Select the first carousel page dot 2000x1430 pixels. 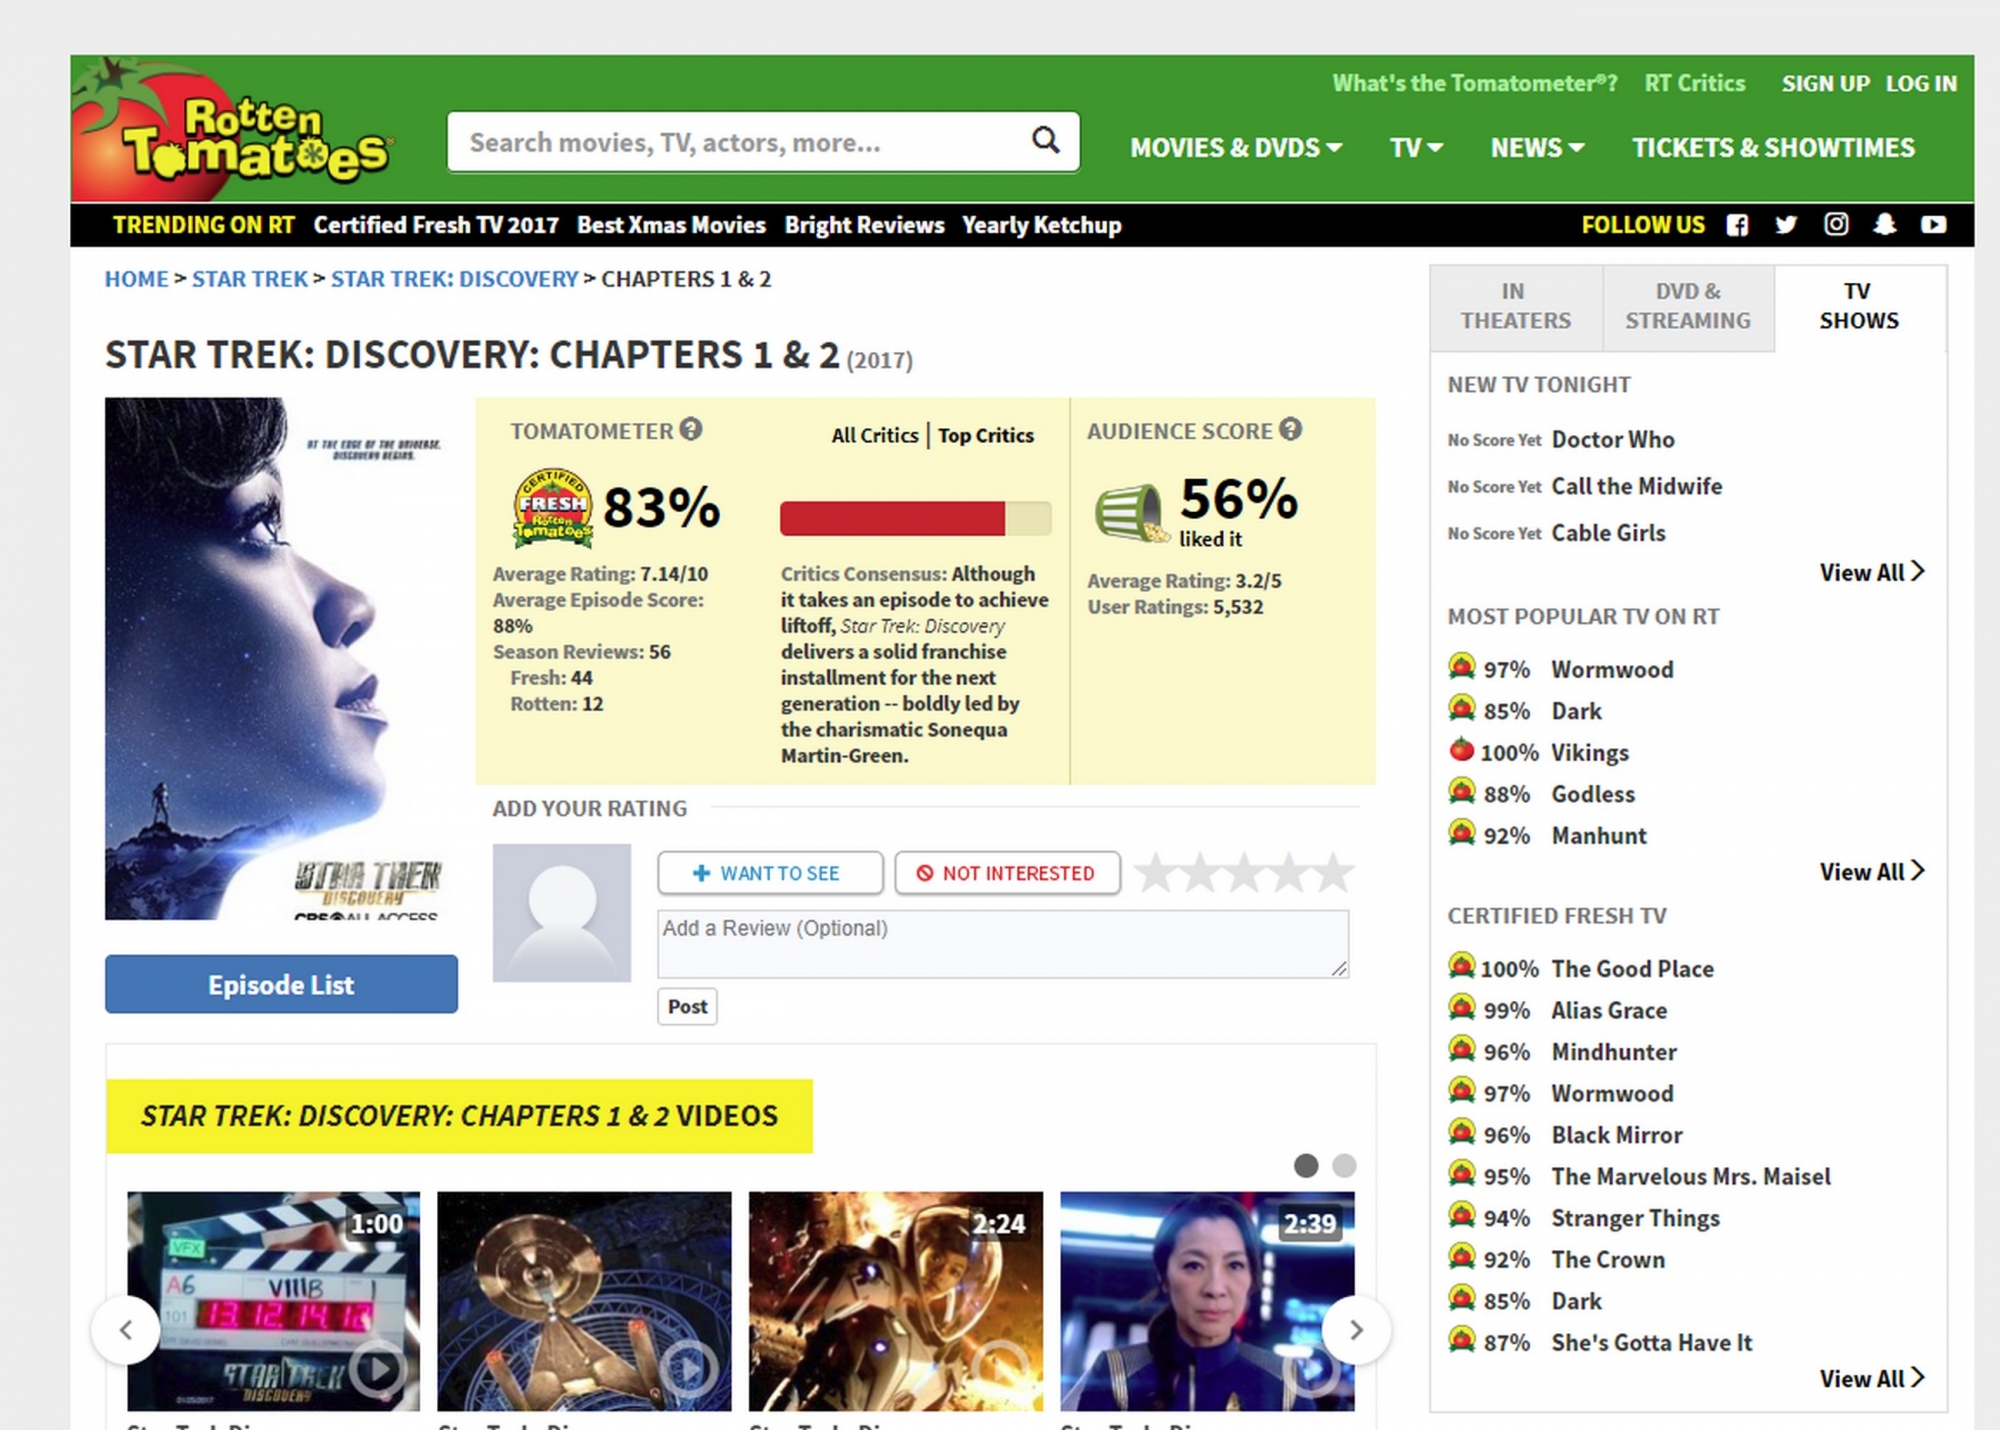1306,1165
